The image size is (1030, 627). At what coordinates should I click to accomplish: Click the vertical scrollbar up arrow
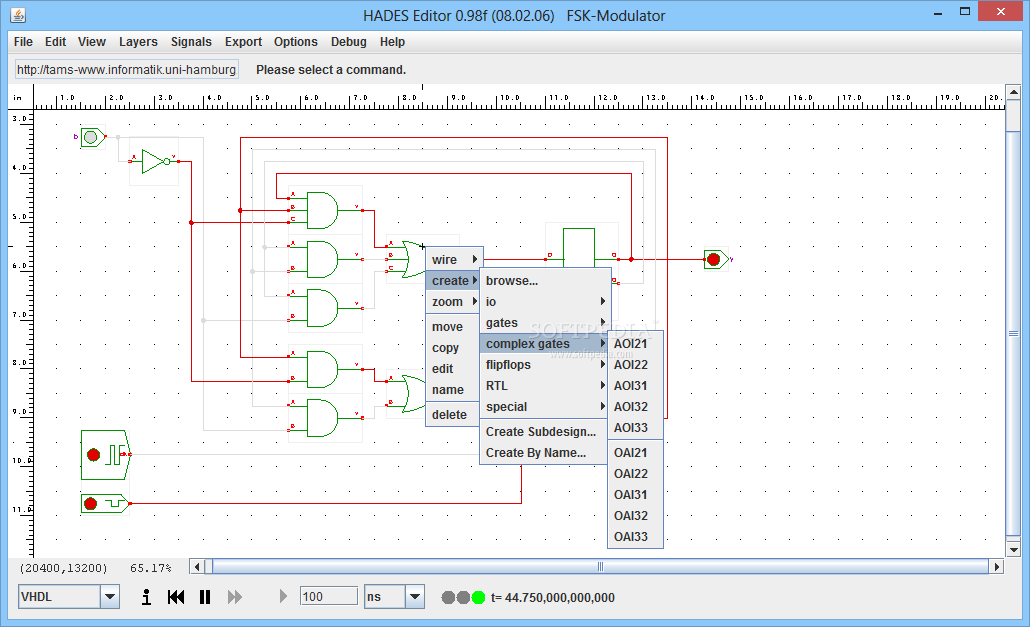click(x=1014, y=92)
